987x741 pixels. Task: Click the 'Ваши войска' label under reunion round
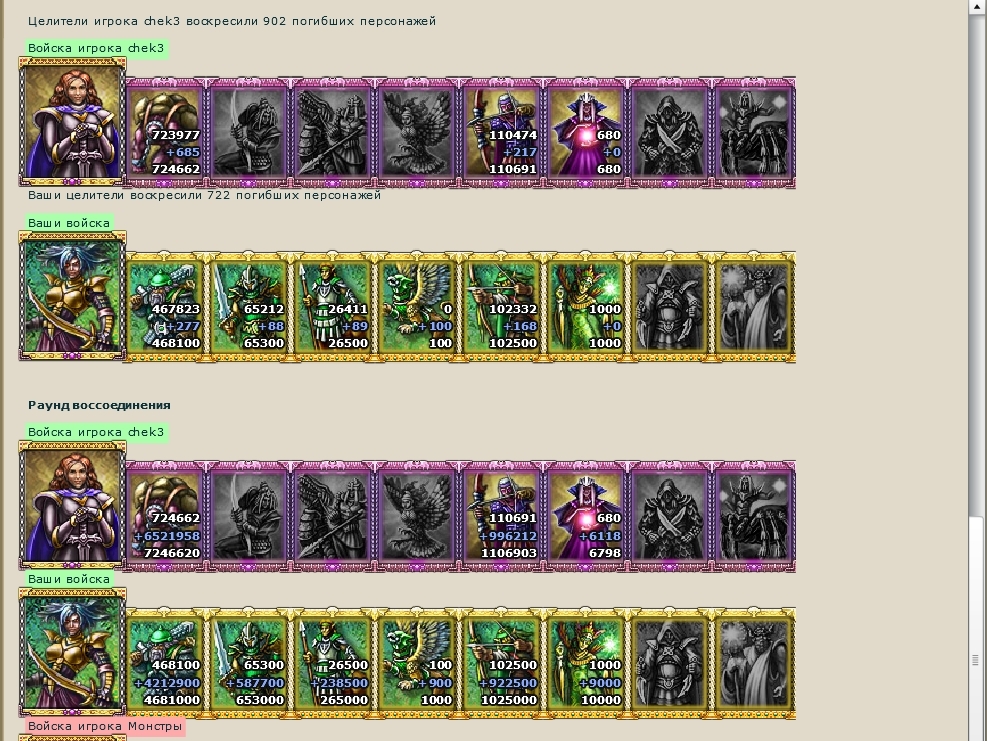click(x=69, y=579)
